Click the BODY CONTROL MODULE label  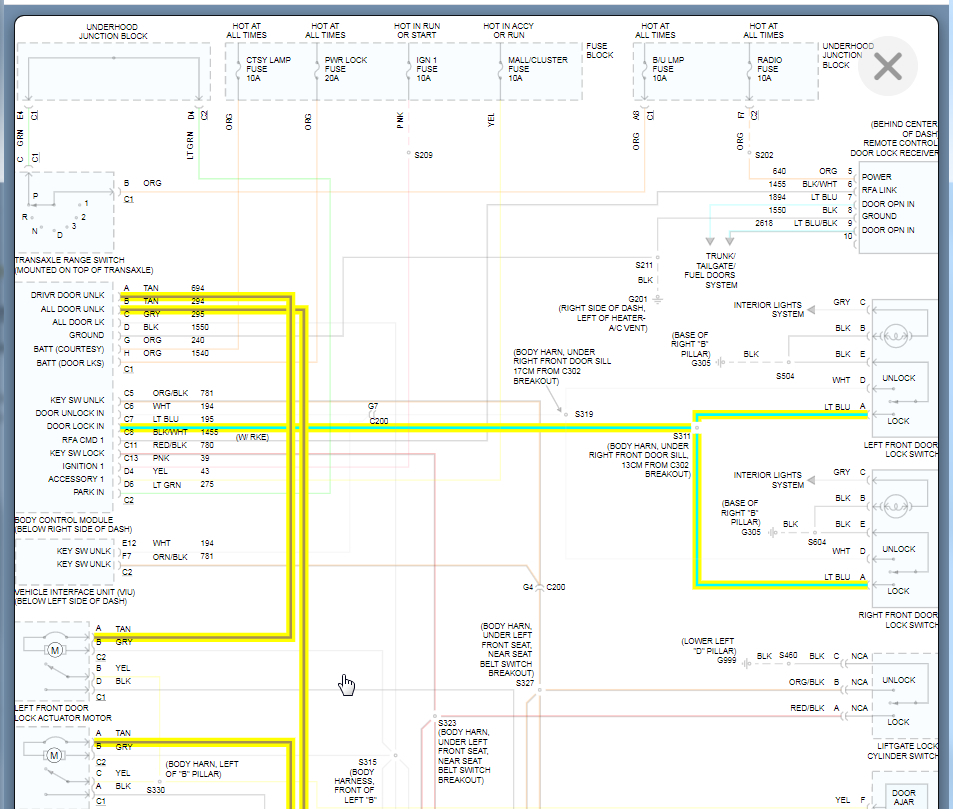click(x=64, y=520)
